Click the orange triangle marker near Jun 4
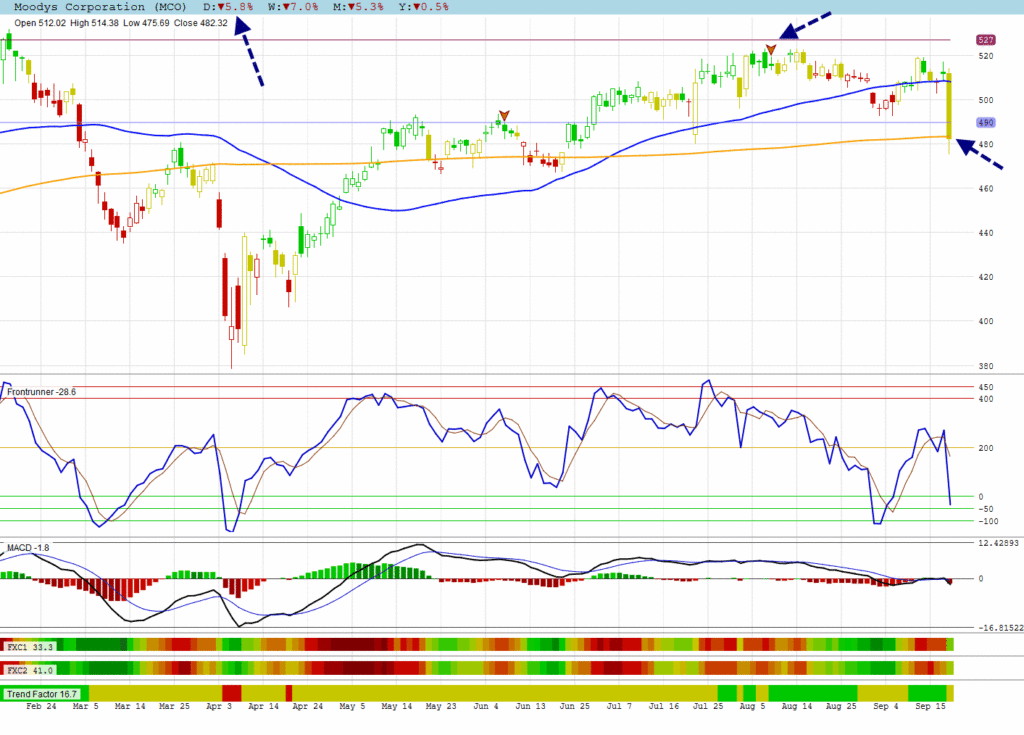 [503, 115]
